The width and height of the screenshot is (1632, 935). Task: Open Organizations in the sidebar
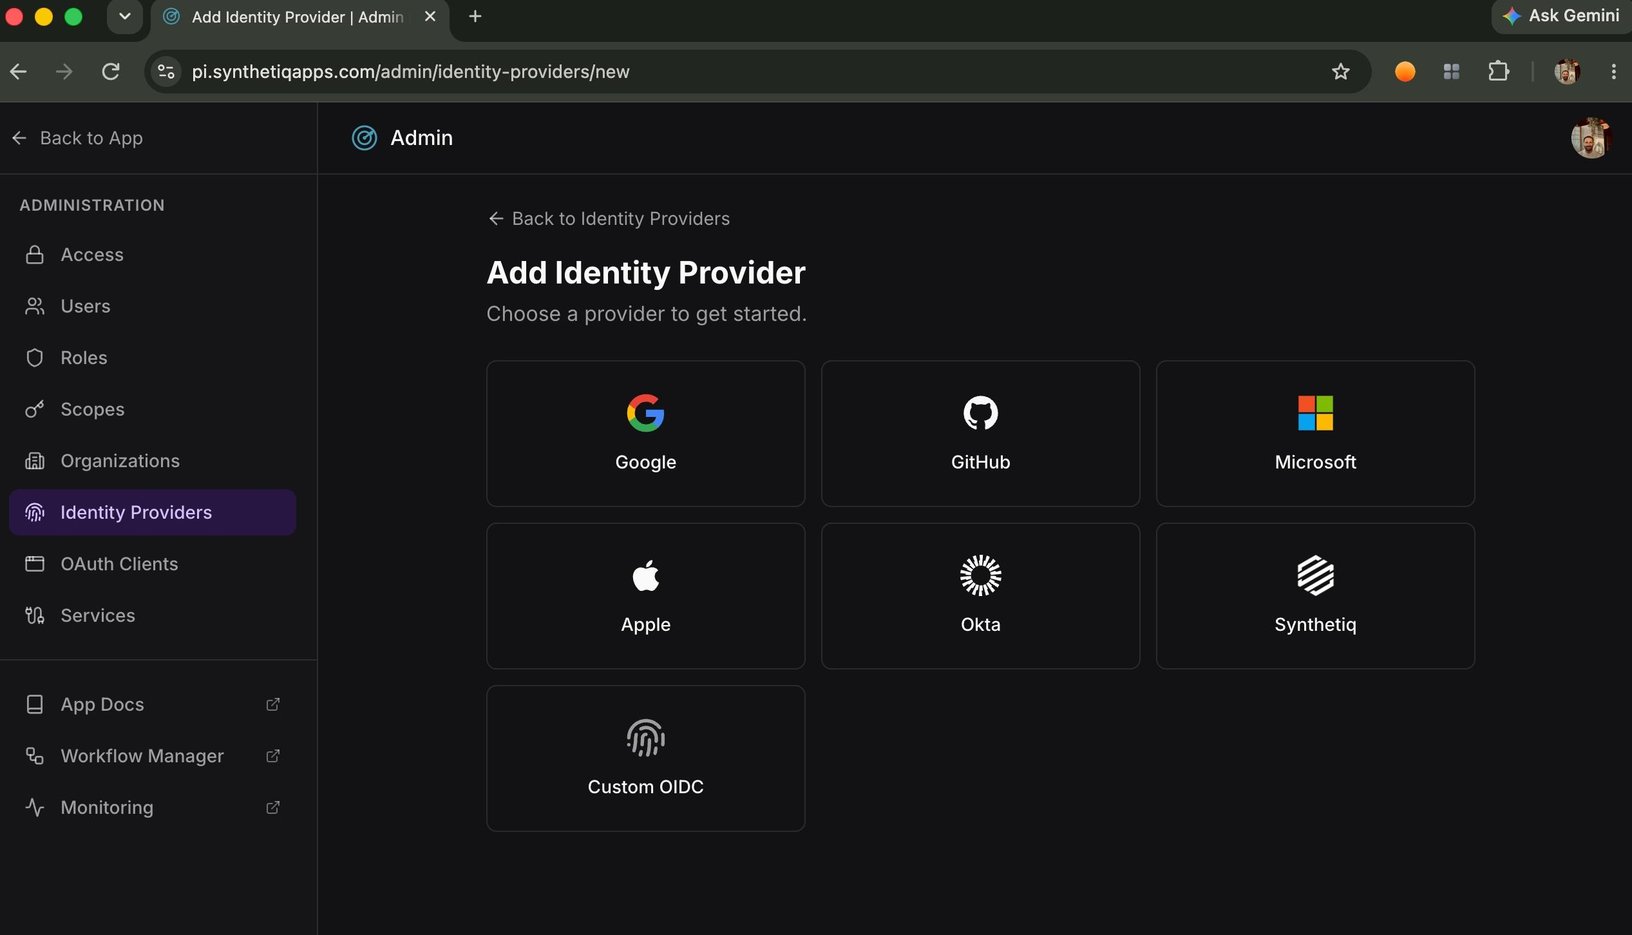[x=153, y=461]
